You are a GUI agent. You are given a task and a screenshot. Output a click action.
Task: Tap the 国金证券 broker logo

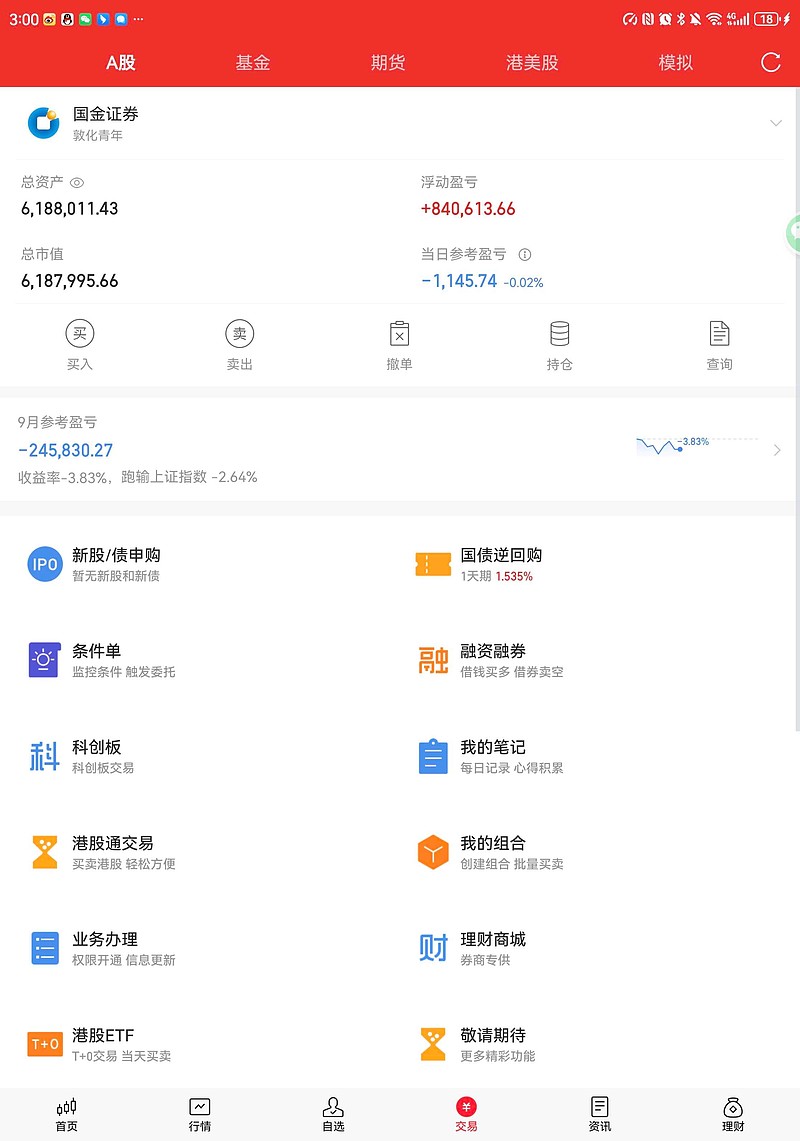coord(44,124)
